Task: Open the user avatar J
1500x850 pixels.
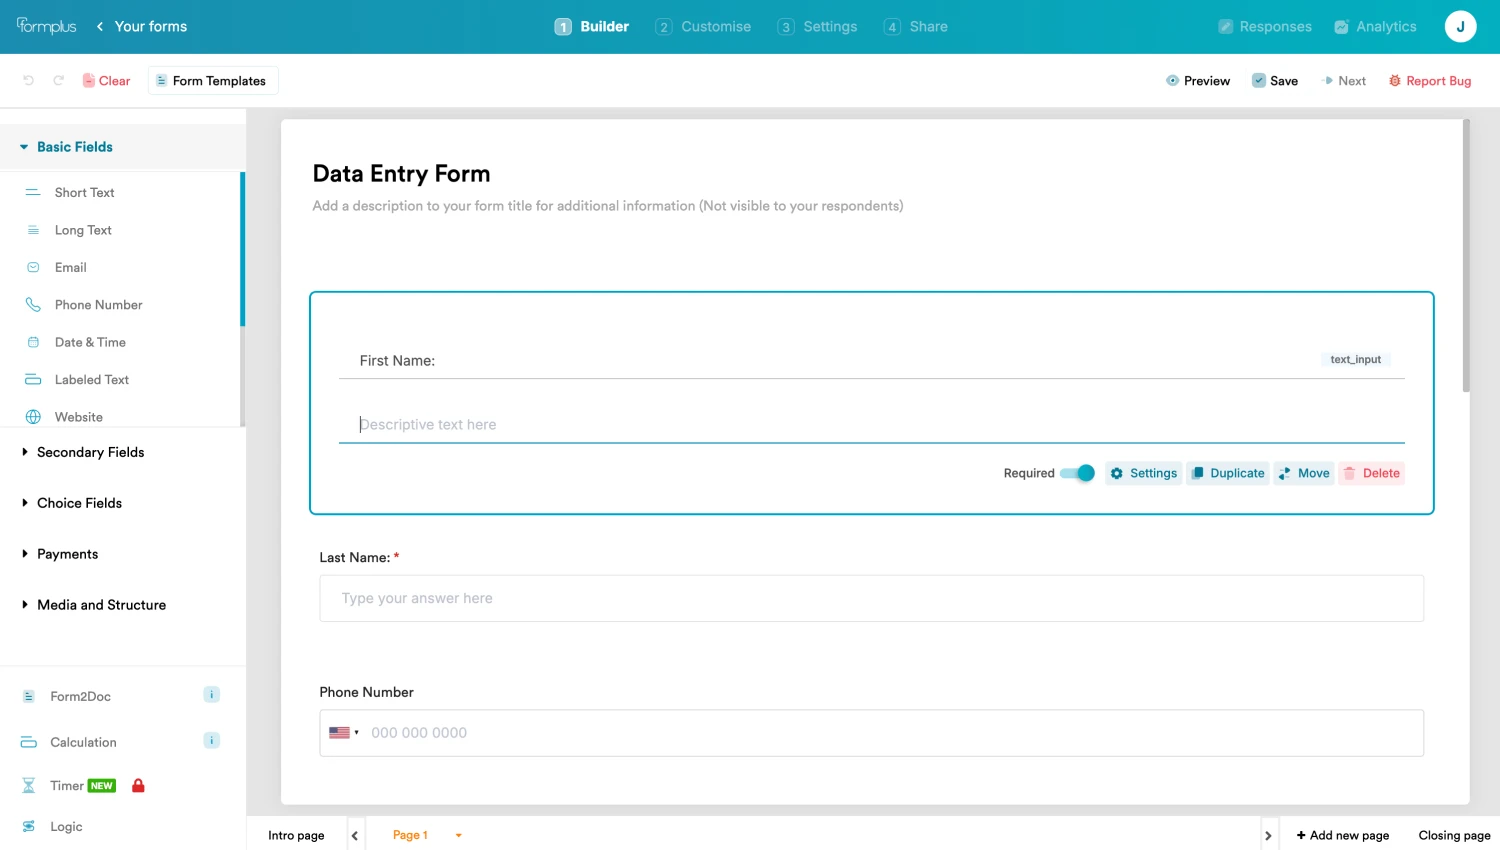Action: click(1460, 27)
